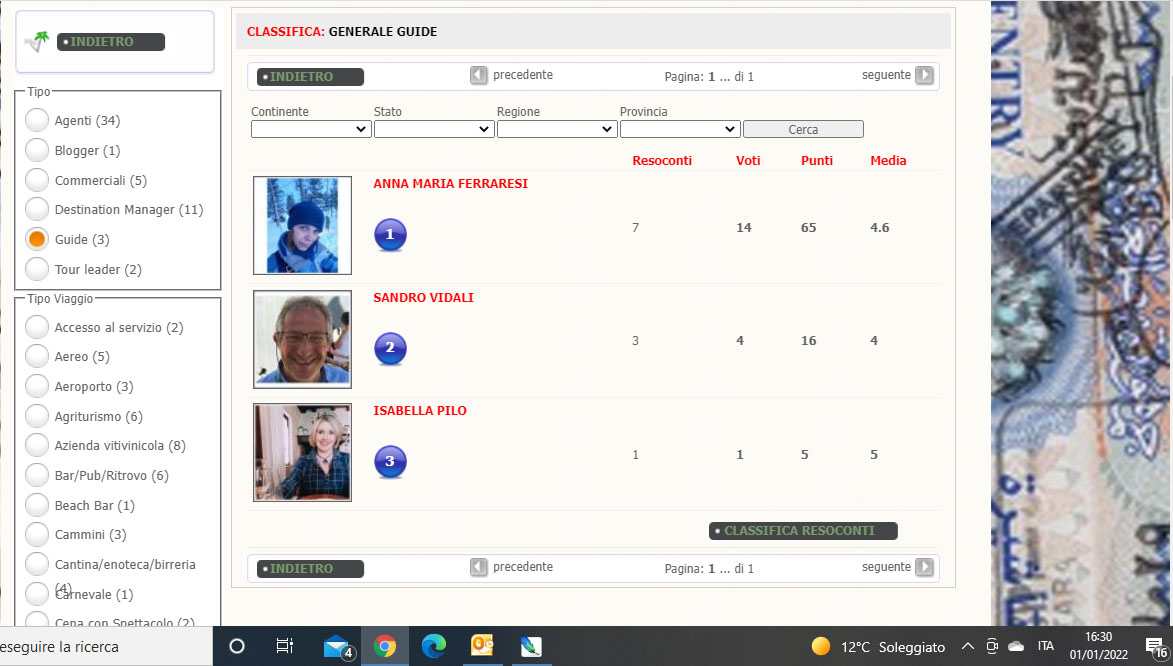Select Carnevale (1) trip type
Screen dimensions: 1173x666
click(x=37, y=594)
